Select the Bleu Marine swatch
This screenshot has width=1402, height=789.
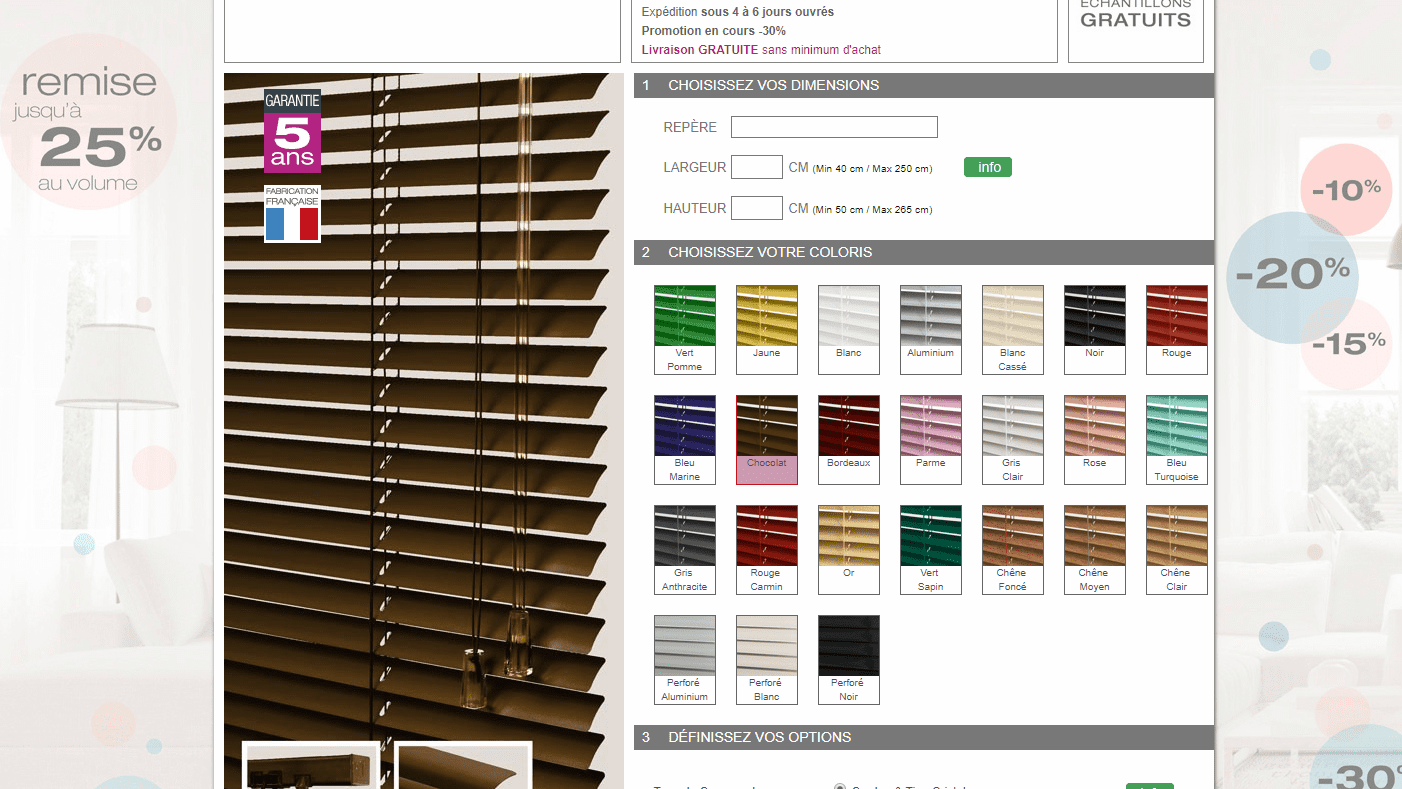pyautogui.click(x=685, y=440)
